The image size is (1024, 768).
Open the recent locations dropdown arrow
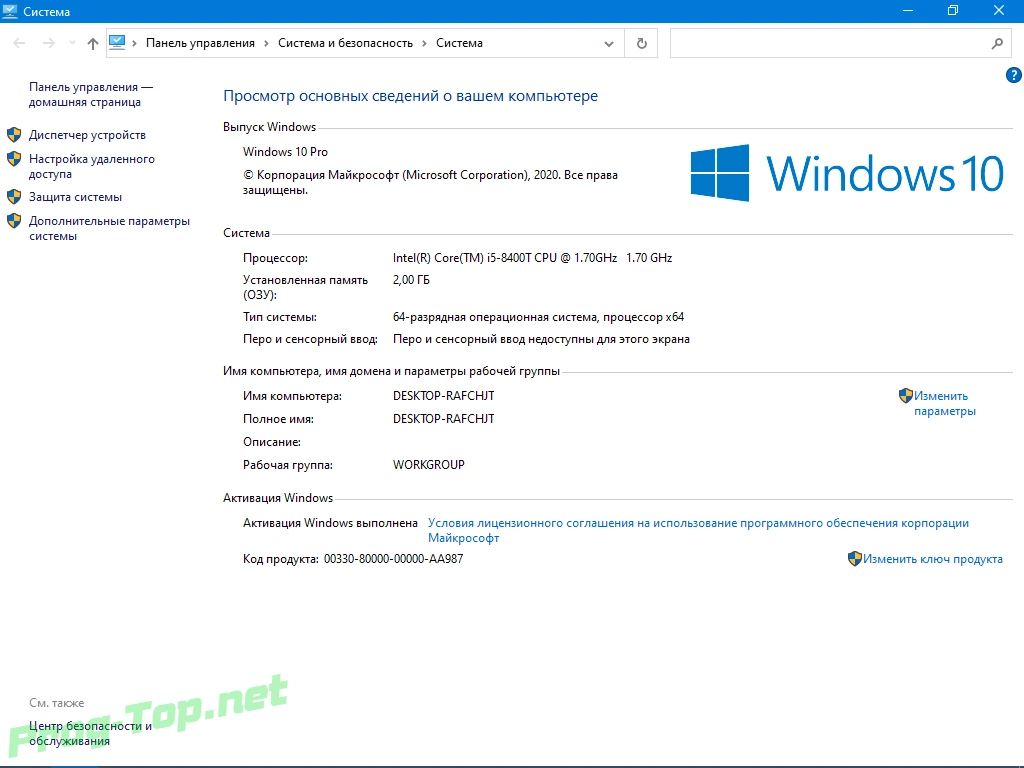click(72, 43)
